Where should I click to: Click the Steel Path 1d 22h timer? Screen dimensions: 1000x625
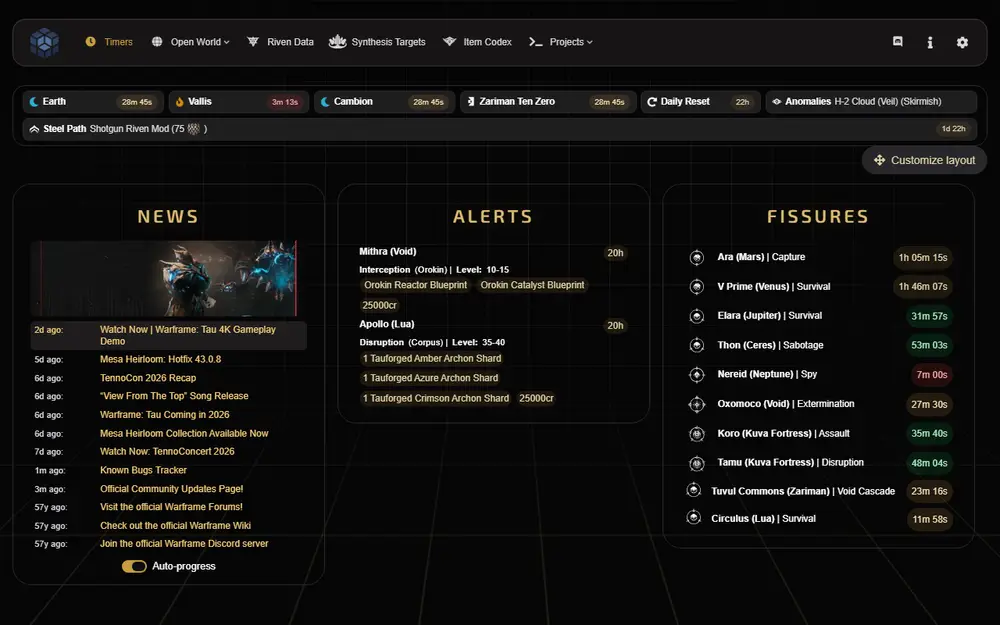point(953,129)
